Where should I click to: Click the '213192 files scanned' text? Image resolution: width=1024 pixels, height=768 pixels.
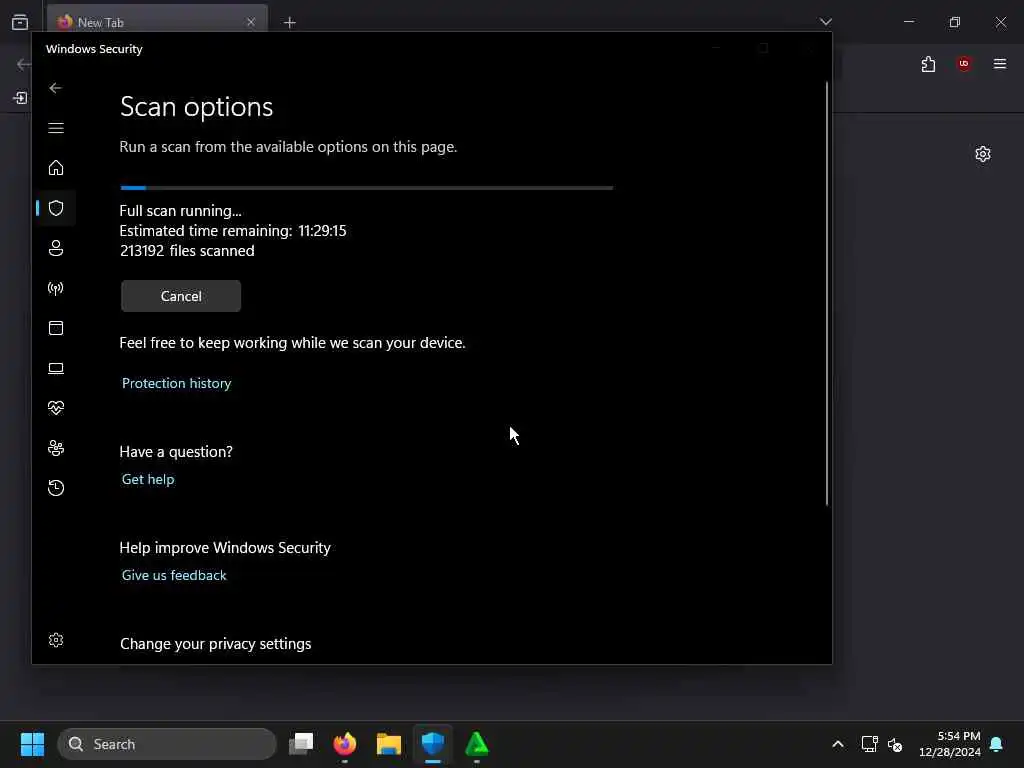pyautogui.click(x=187, y=251)
